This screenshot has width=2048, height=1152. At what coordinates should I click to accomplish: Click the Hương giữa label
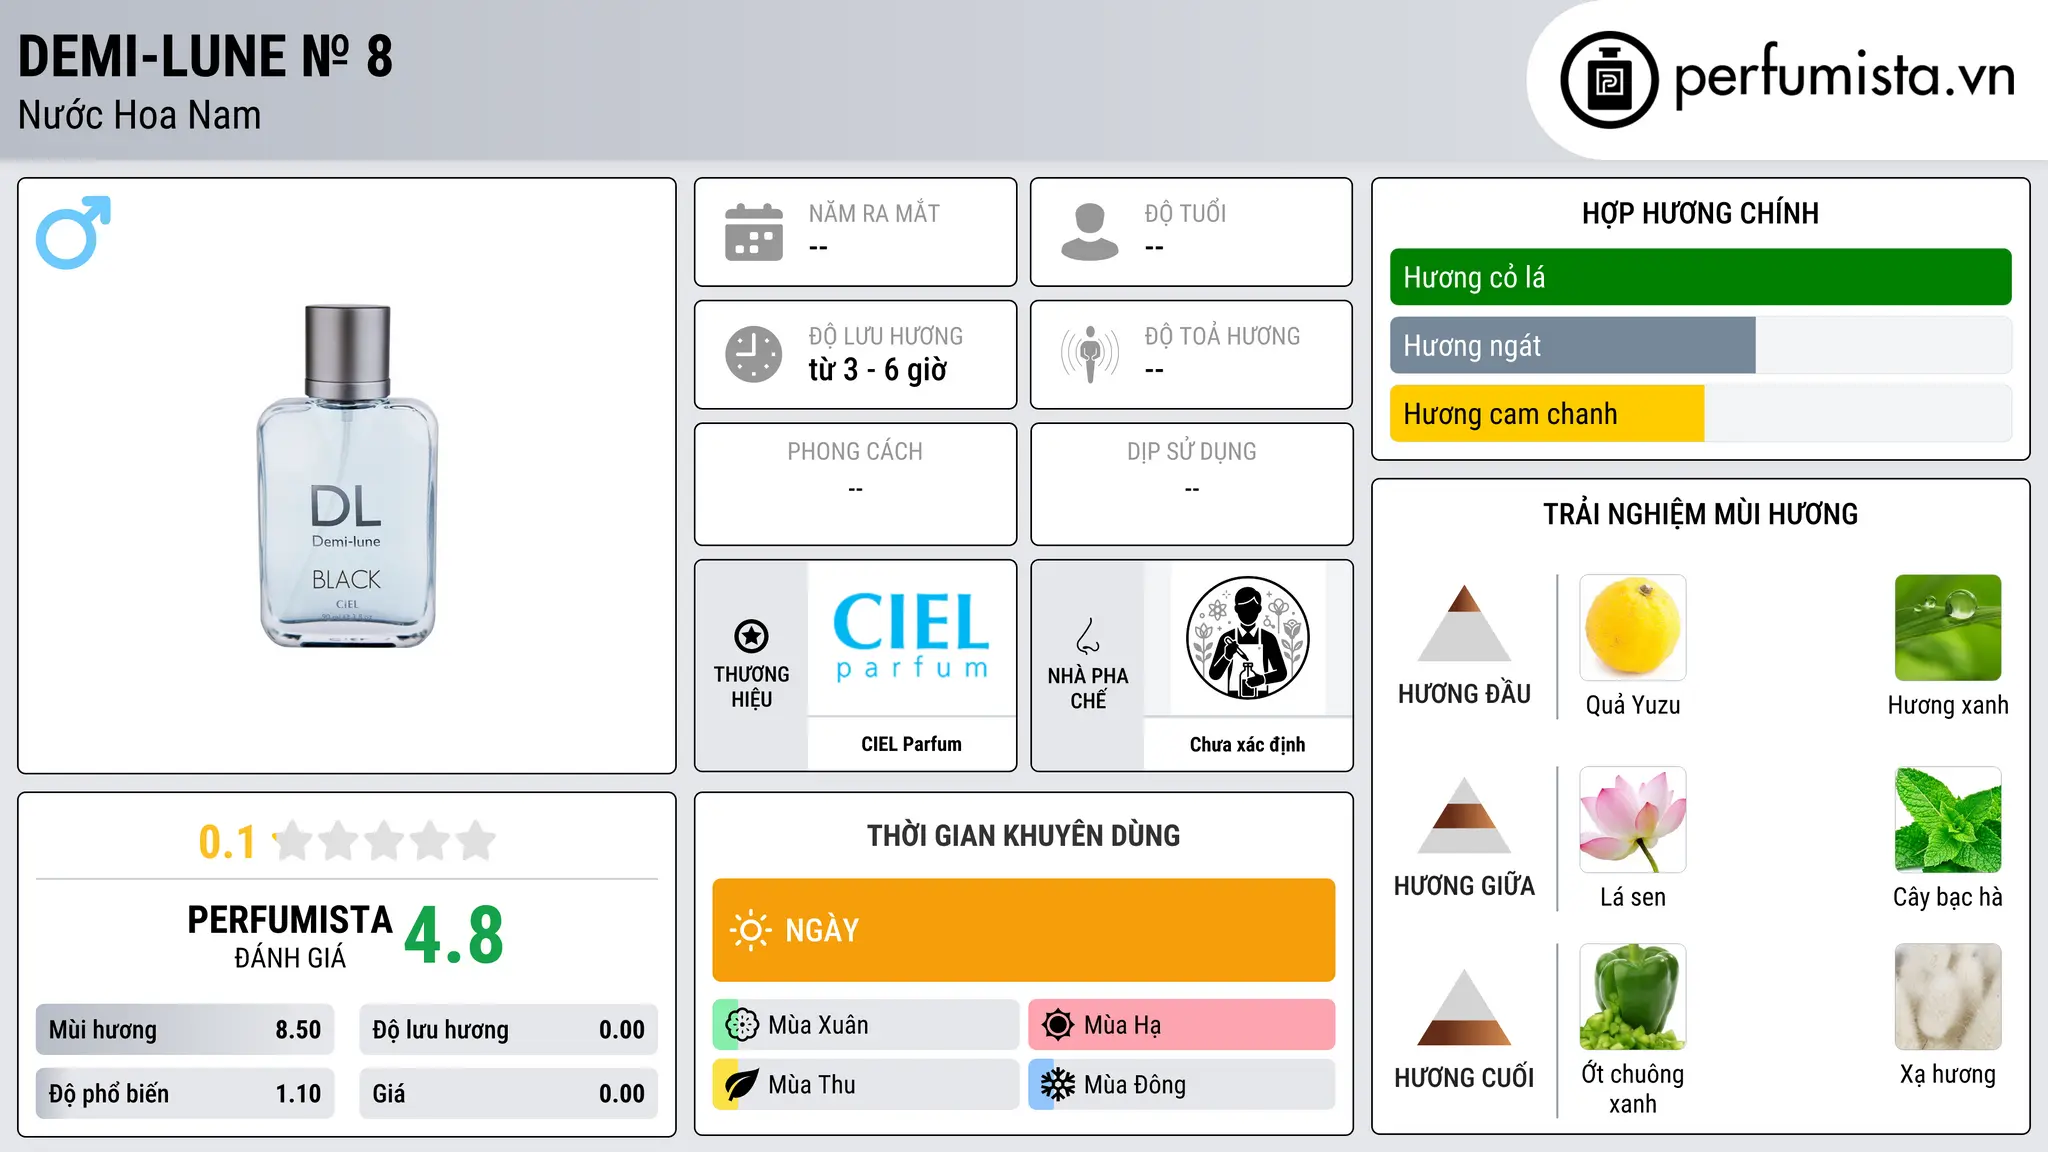[1464, 886]
